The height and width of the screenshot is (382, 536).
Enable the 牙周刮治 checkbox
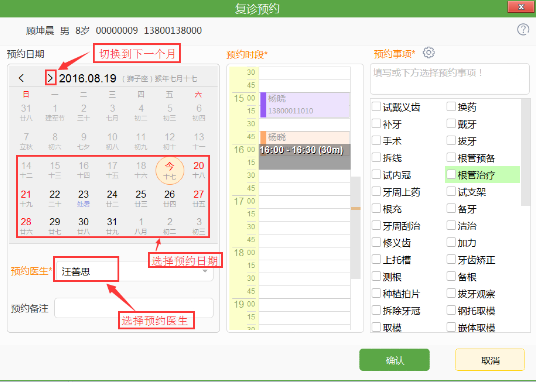pyautogui.click(x=376, y=225)
